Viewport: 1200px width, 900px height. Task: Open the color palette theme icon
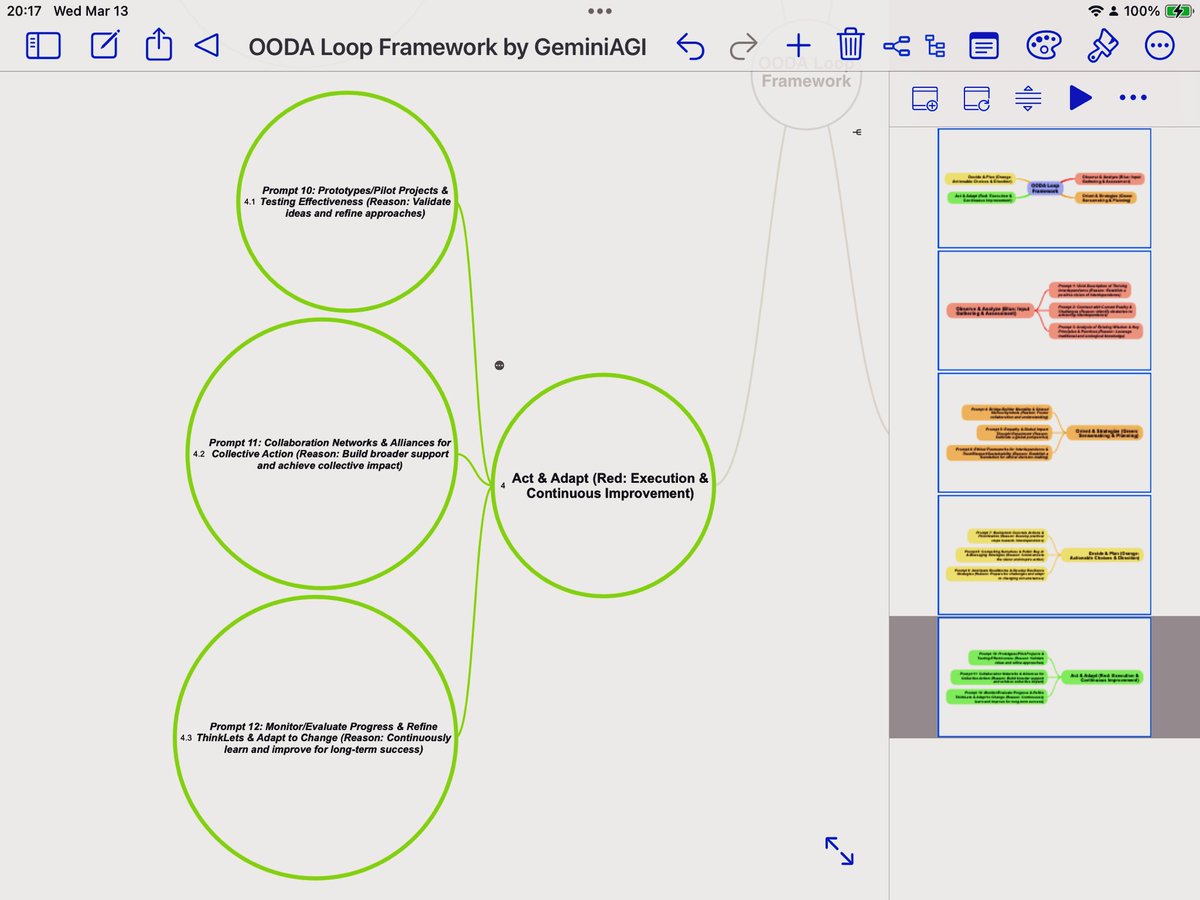(x=1042, y=45)
